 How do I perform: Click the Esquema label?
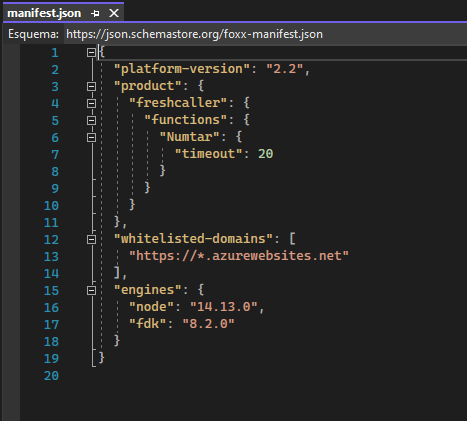(x=33, y=34)
